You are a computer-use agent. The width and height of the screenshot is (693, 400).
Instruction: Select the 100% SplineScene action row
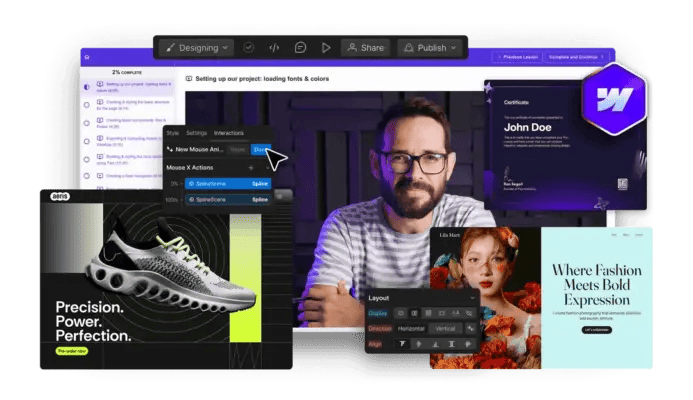point(228,200)
